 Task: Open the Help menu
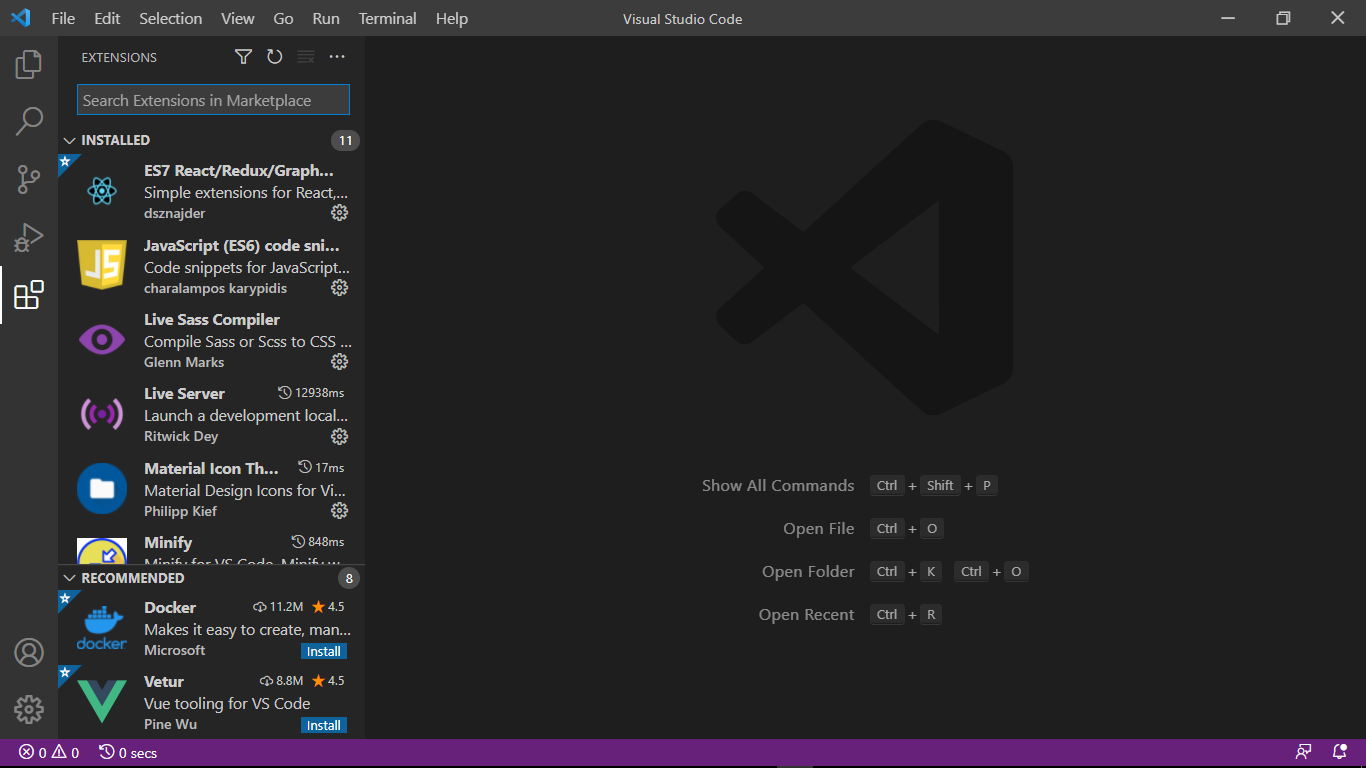tap(452, 19)
